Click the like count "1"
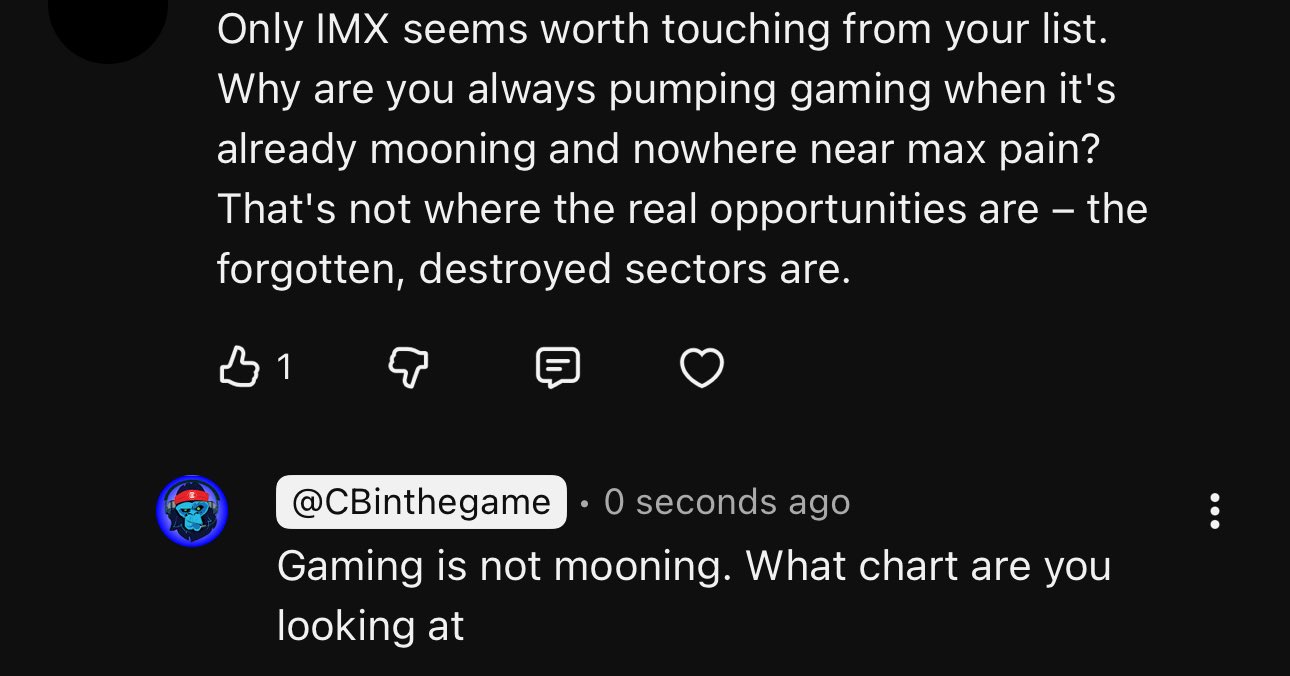1290x676 pixels. (284, 368)
